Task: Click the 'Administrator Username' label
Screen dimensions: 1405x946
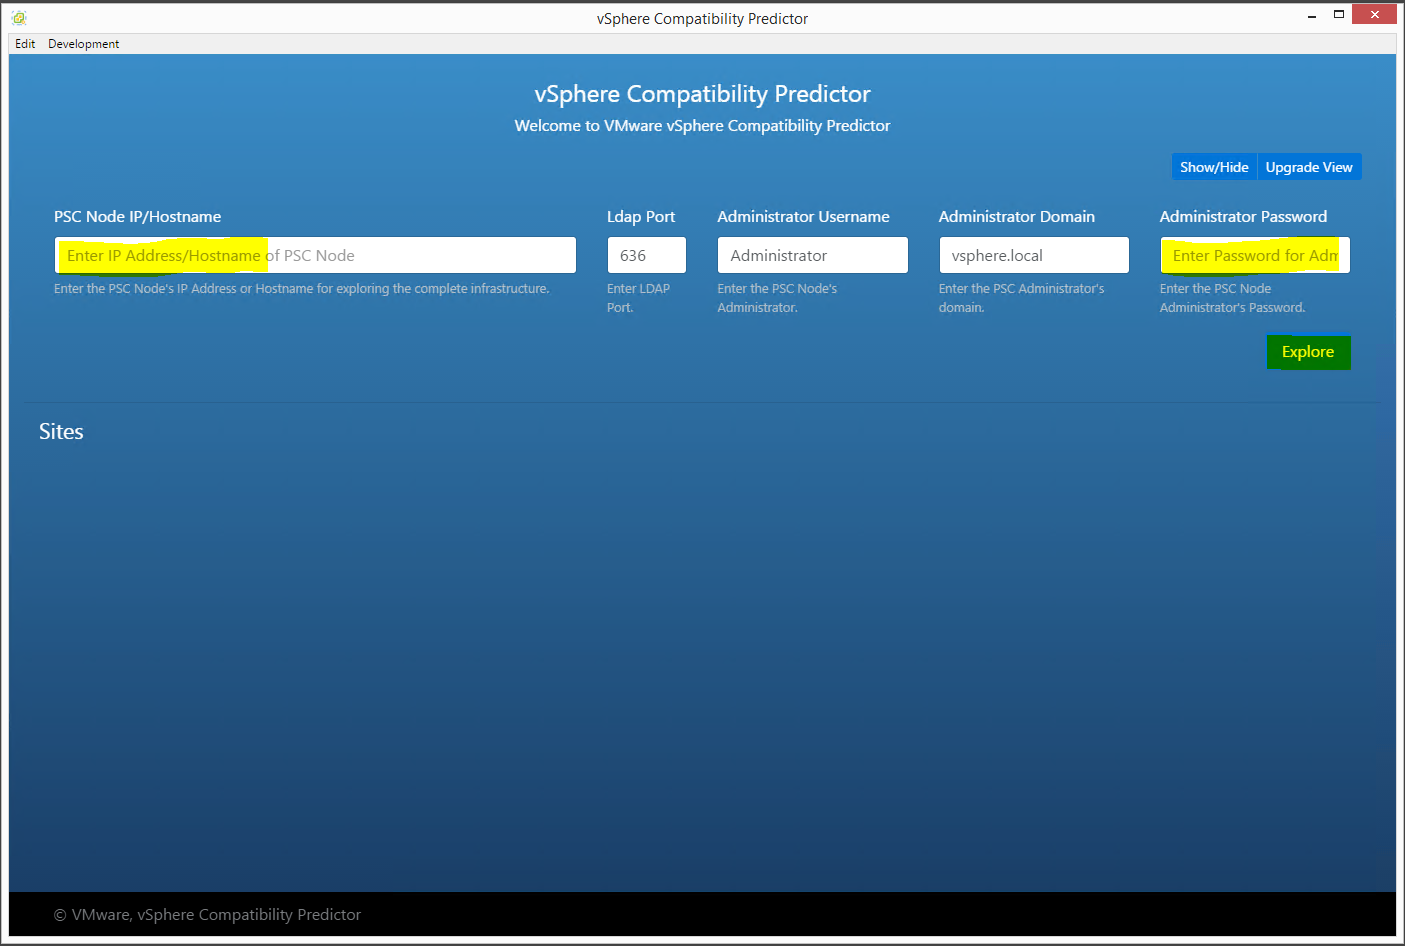Action: click(x=803, y=217)
